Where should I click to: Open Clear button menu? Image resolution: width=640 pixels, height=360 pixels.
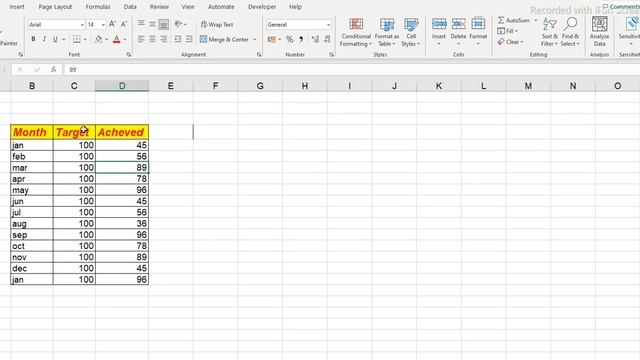[510, 42]
